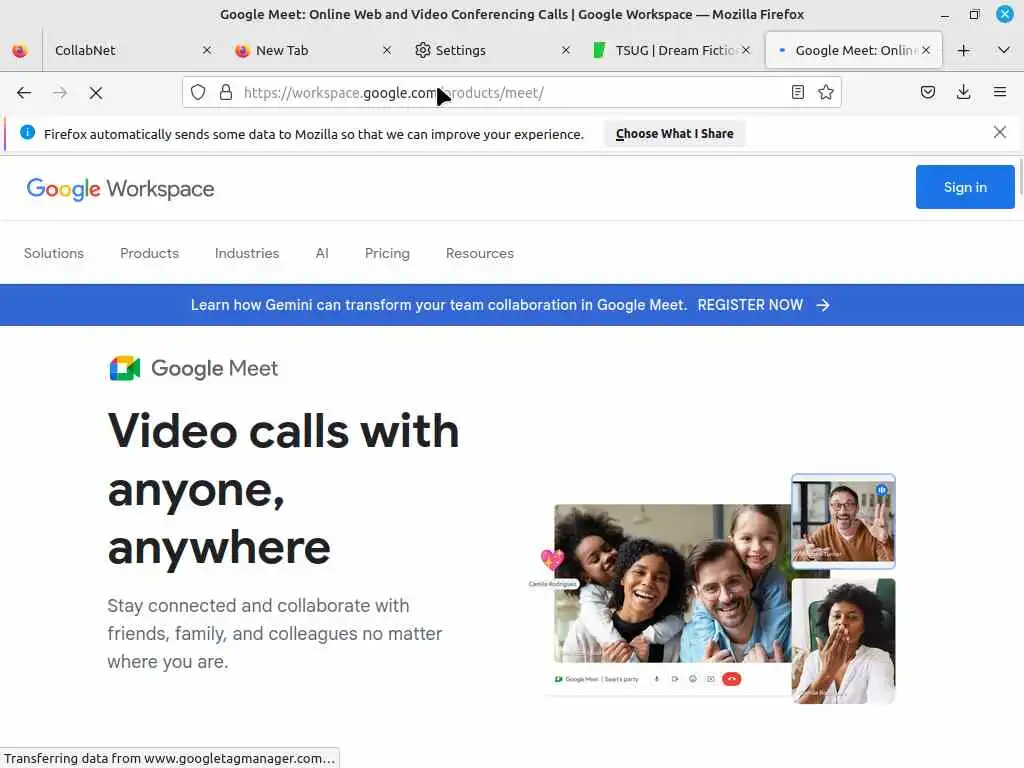Click Choose What I Share button
Viewport: 1024px width, 768px height.
(x=675, y=134)
